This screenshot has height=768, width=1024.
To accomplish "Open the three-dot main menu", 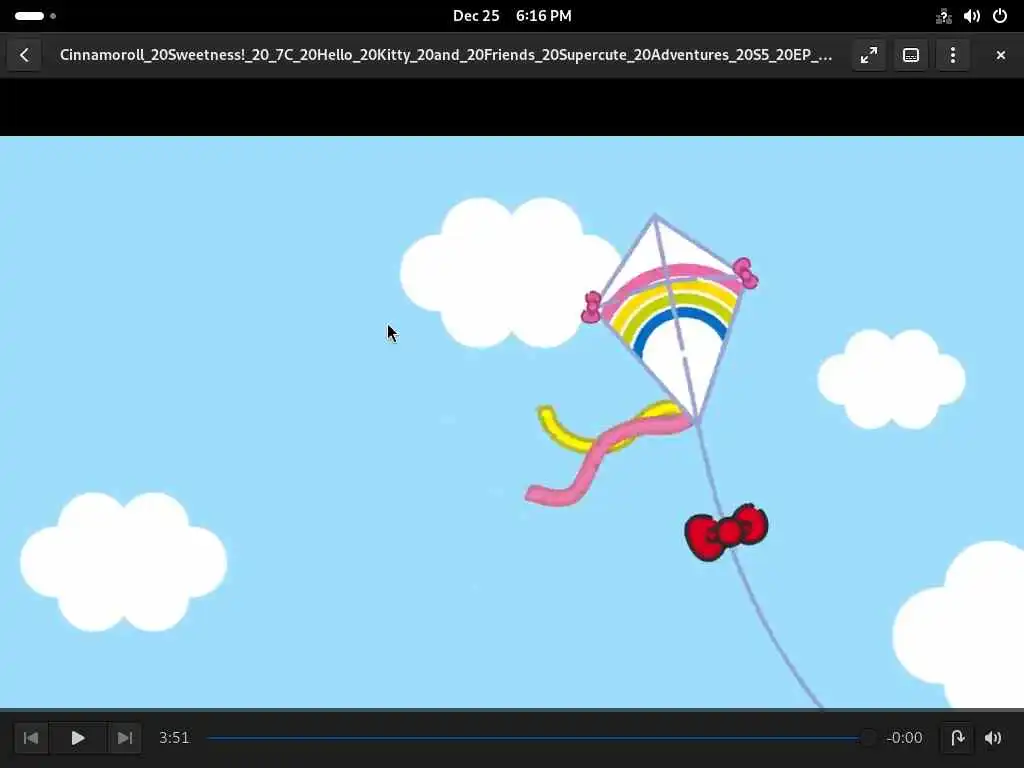I will pos(953,55).
